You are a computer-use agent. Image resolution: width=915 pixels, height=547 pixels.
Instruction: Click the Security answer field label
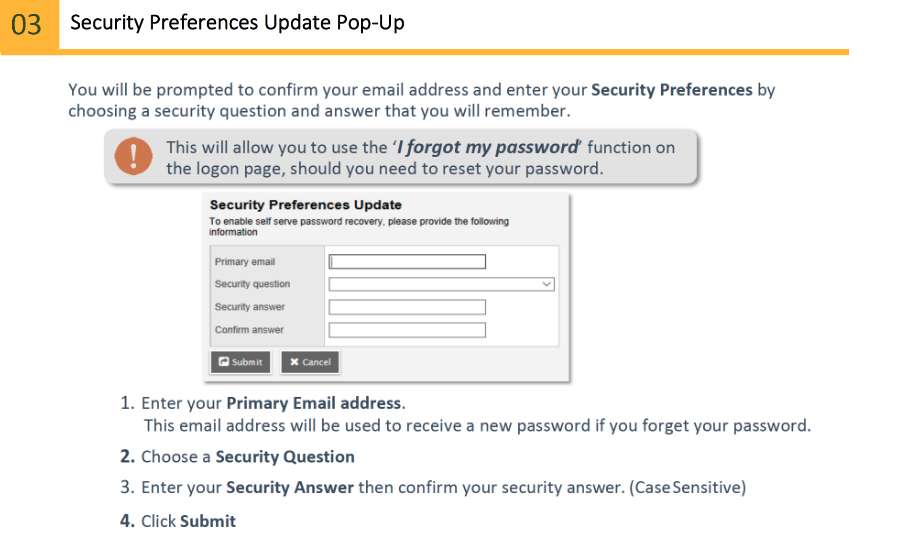pyautogui.click(x=250, y=307)
